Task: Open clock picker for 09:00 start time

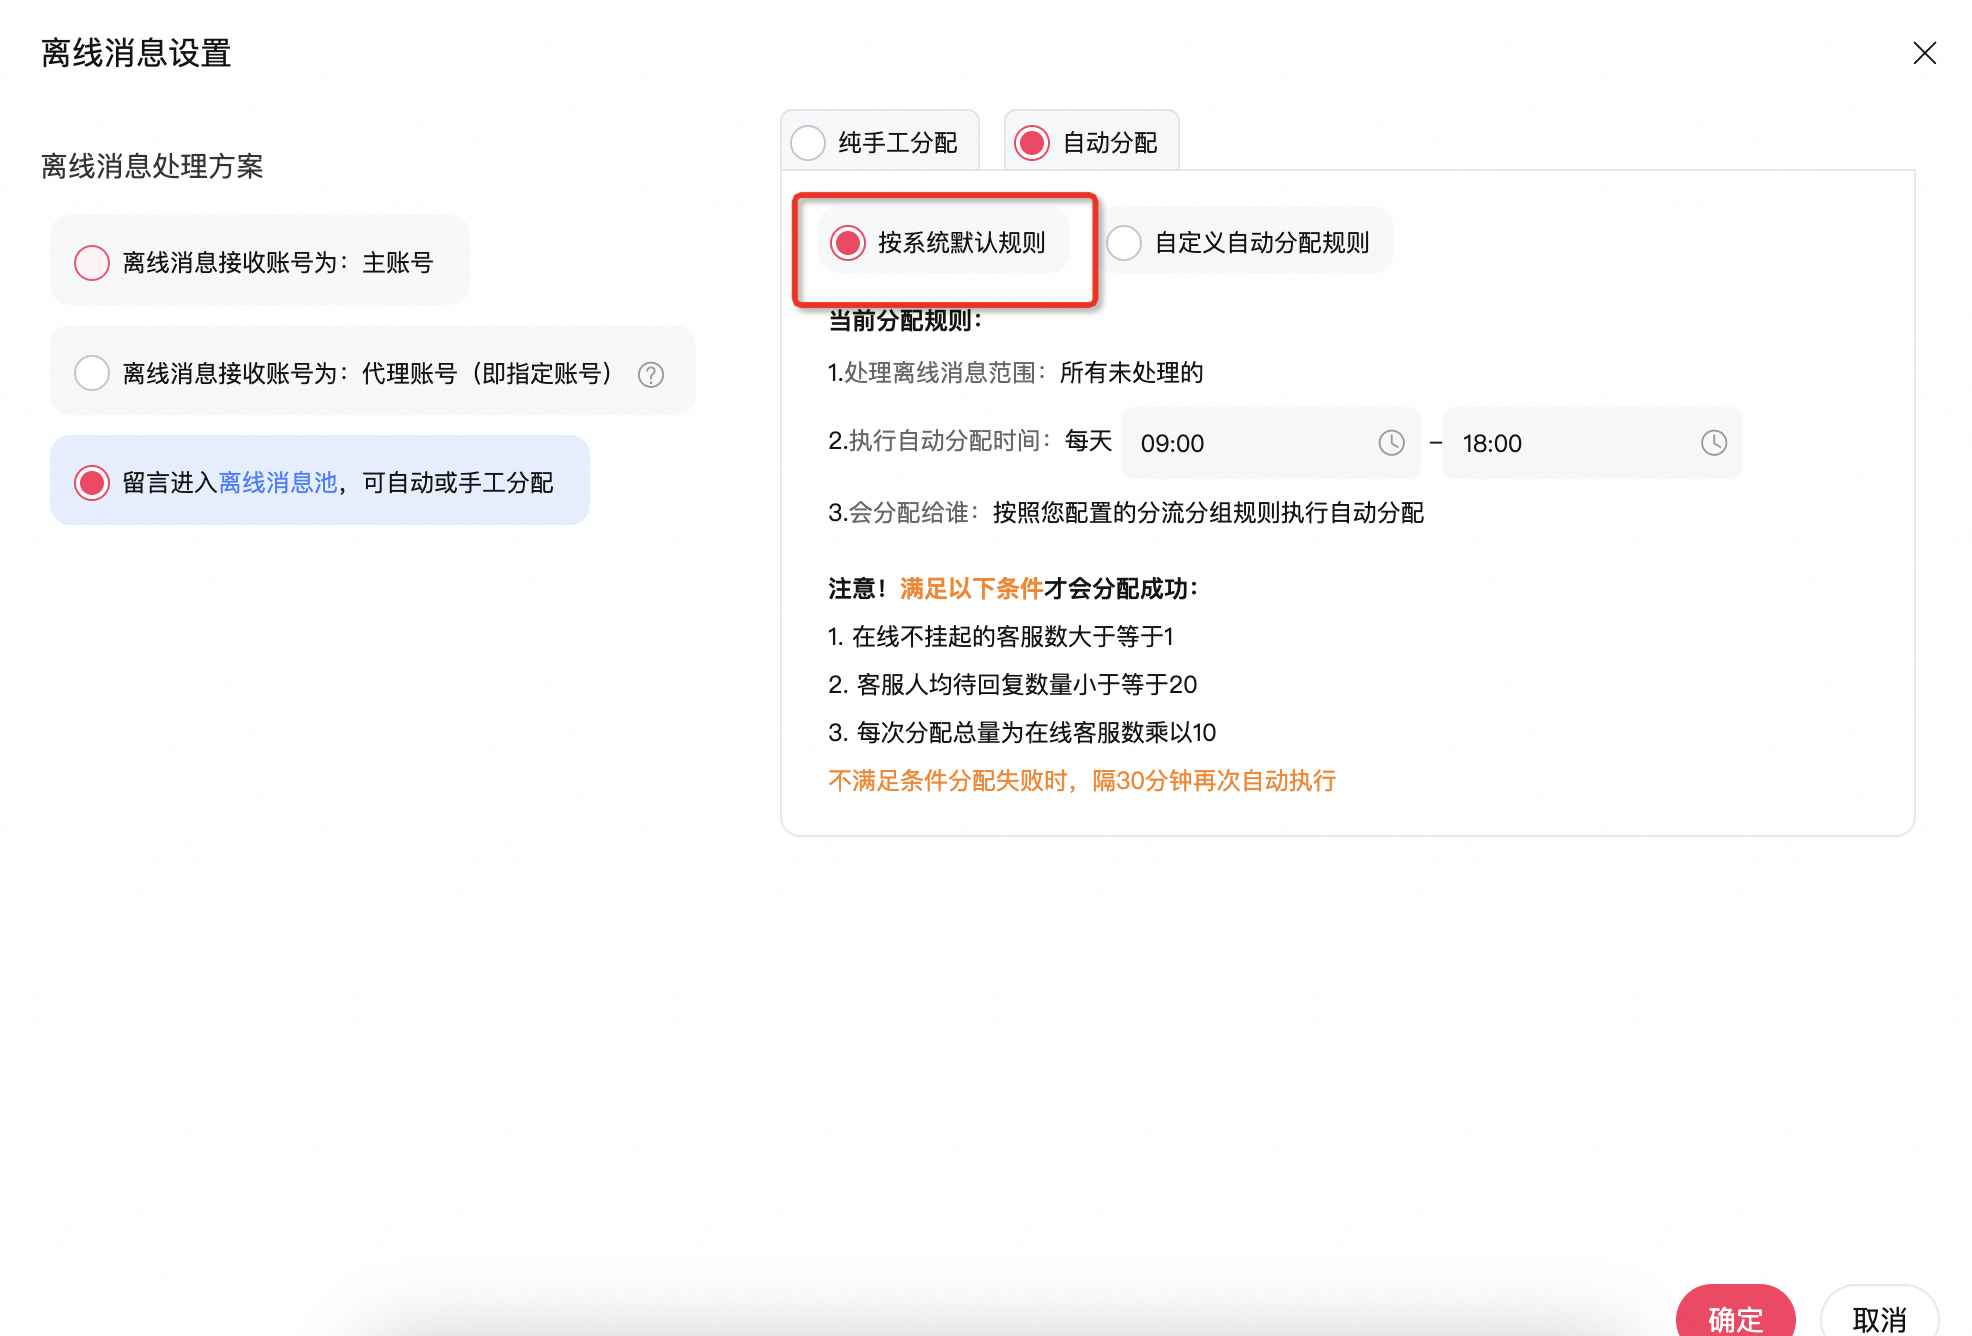Action: pyautogui.click(x=1391, y=443)
